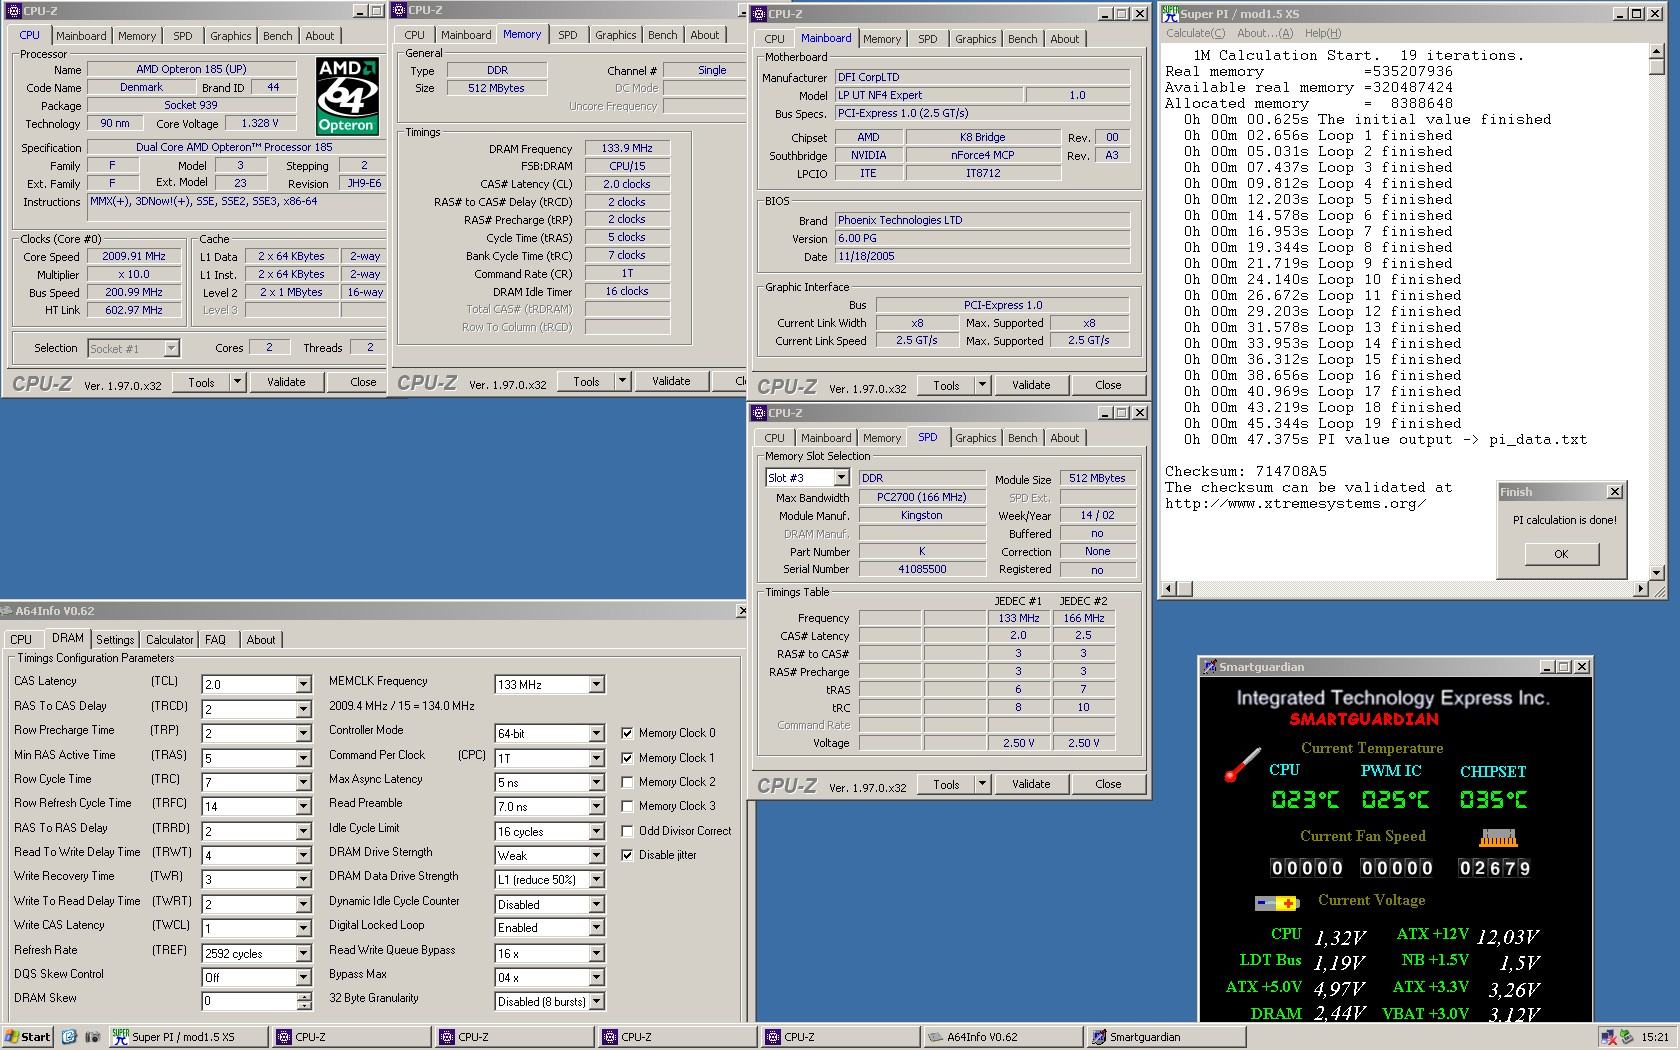Activate Smartguardian from the taskbar
Screen dimensions: 1680x1050
coord(1167,1037)
